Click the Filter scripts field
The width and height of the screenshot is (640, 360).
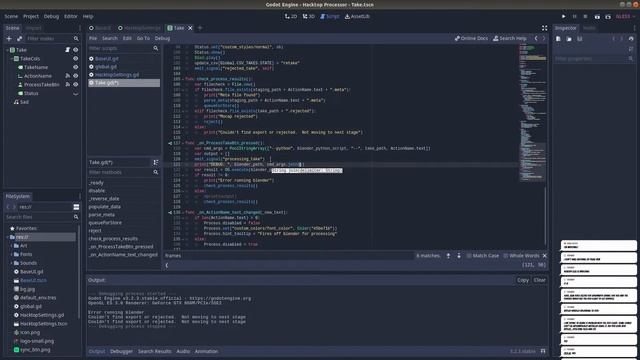124,48
